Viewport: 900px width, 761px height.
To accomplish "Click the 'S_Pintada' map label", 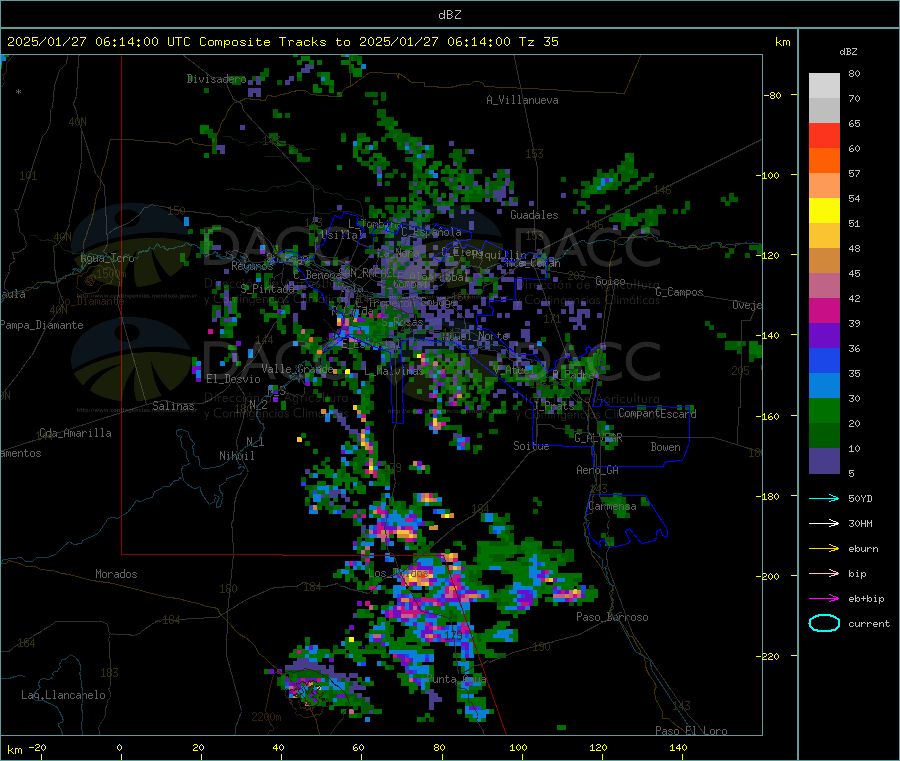I will [x=267, y=289].
